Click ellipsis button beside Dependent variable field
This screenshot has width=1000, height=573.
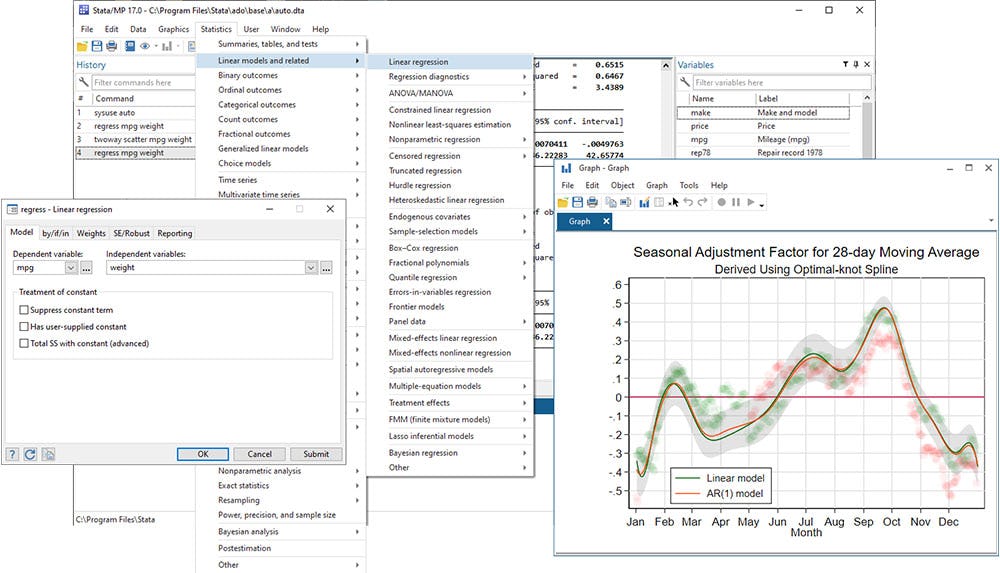coord(86,268)
